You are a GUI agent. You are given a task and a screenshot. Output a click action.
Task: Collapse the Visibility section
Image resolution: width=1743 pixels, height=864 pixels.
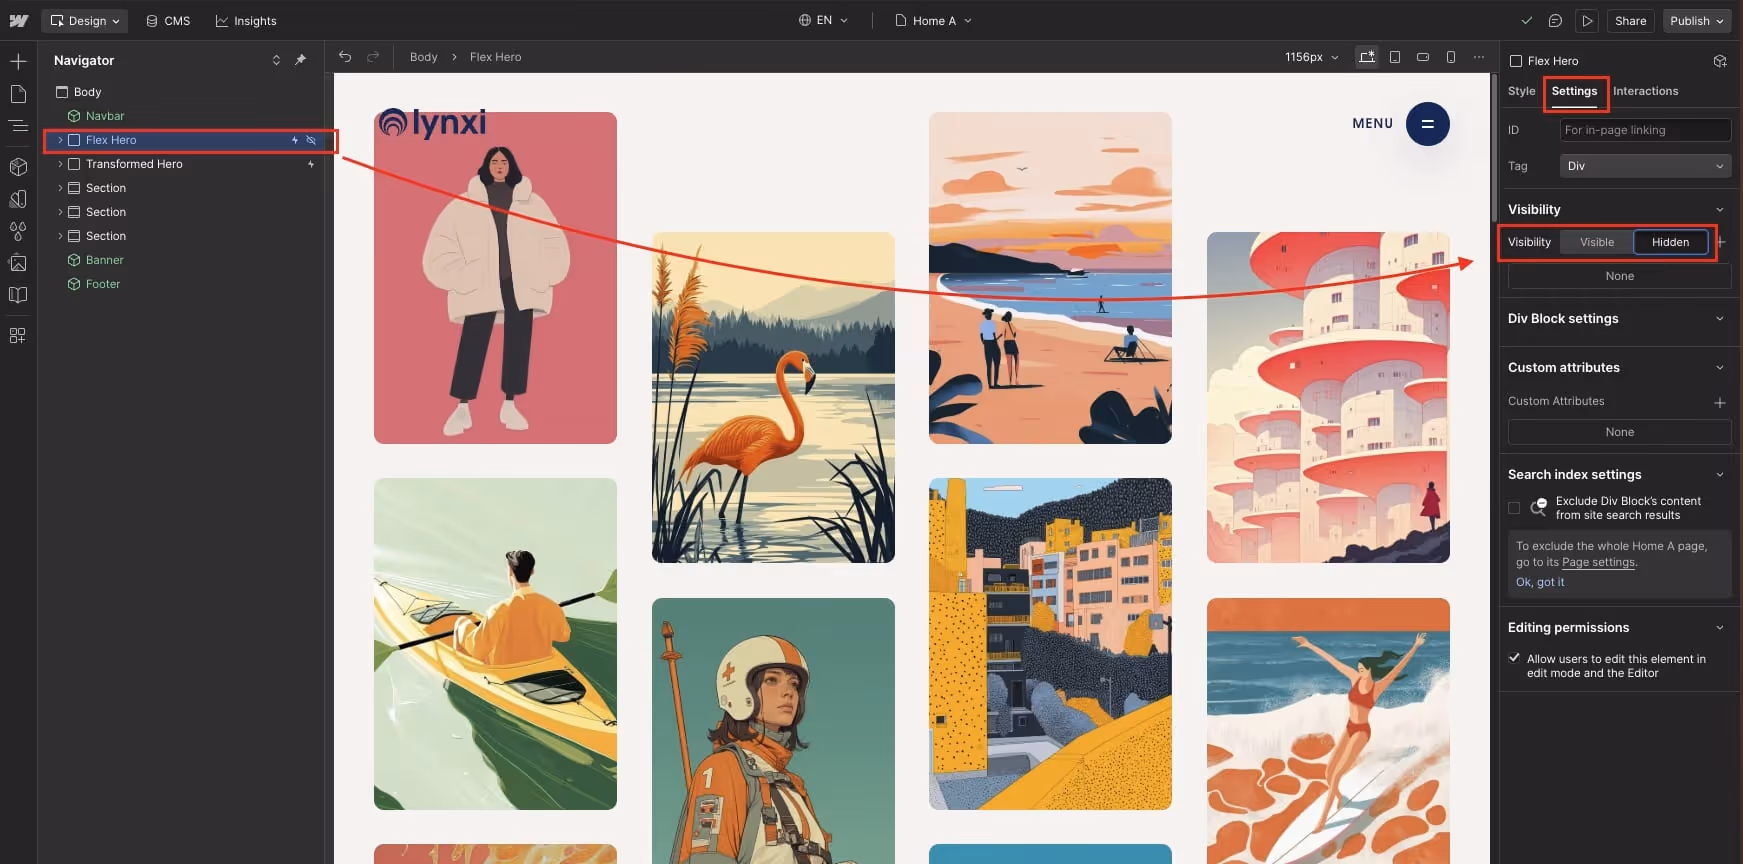click(1720, 210)
